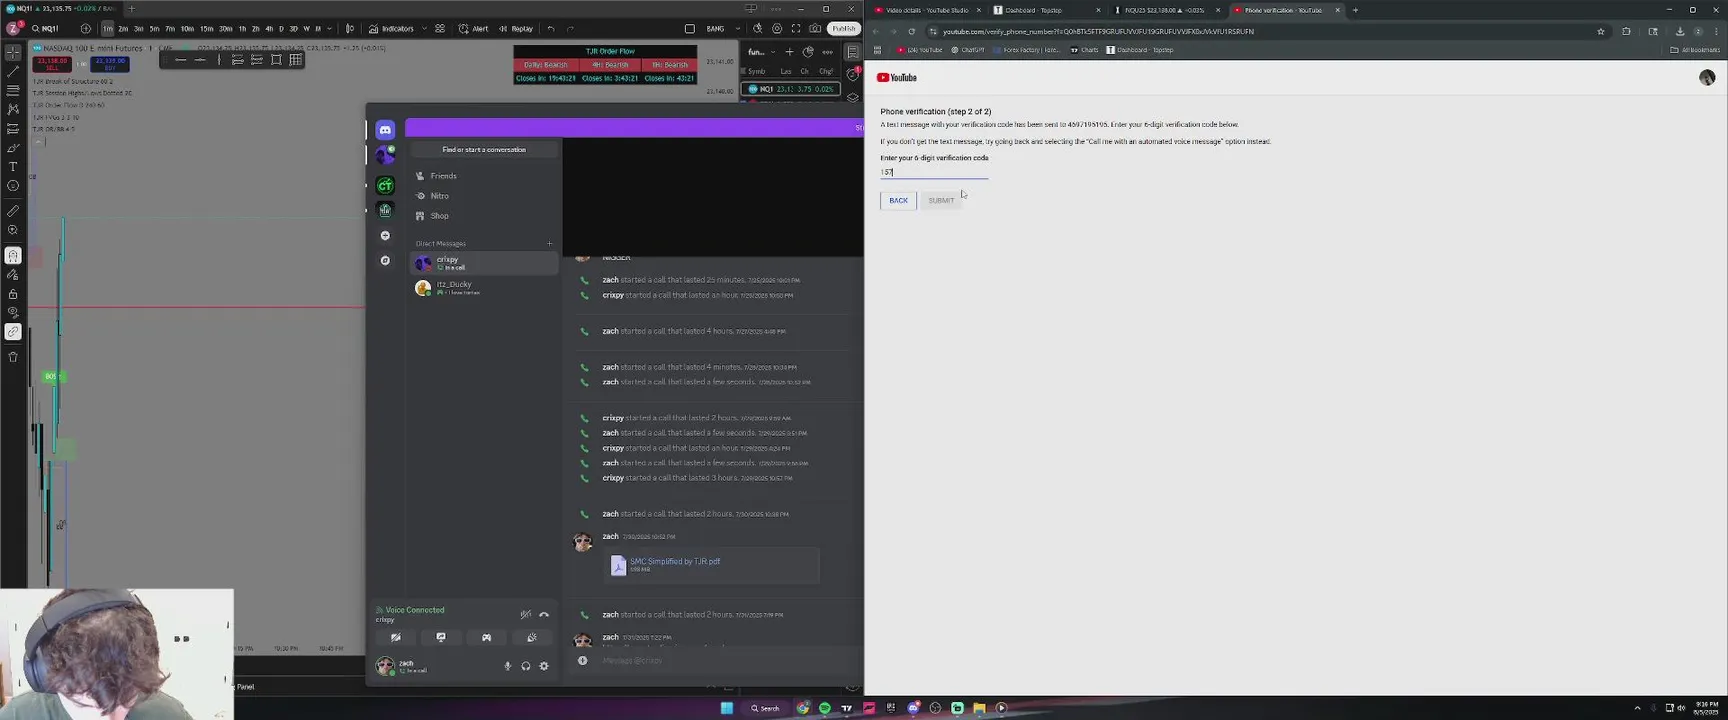Undo the last TradingView chart action
The image size is (1728, 720).
pos(551,29)
